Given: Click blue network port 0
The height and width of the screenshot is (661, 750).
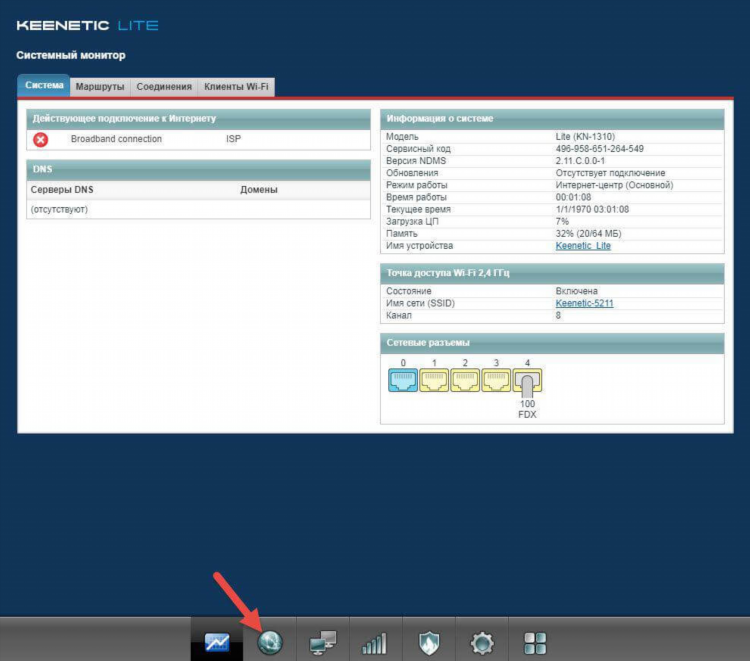Looking at the screenshot, I should (x=403, y=380).
